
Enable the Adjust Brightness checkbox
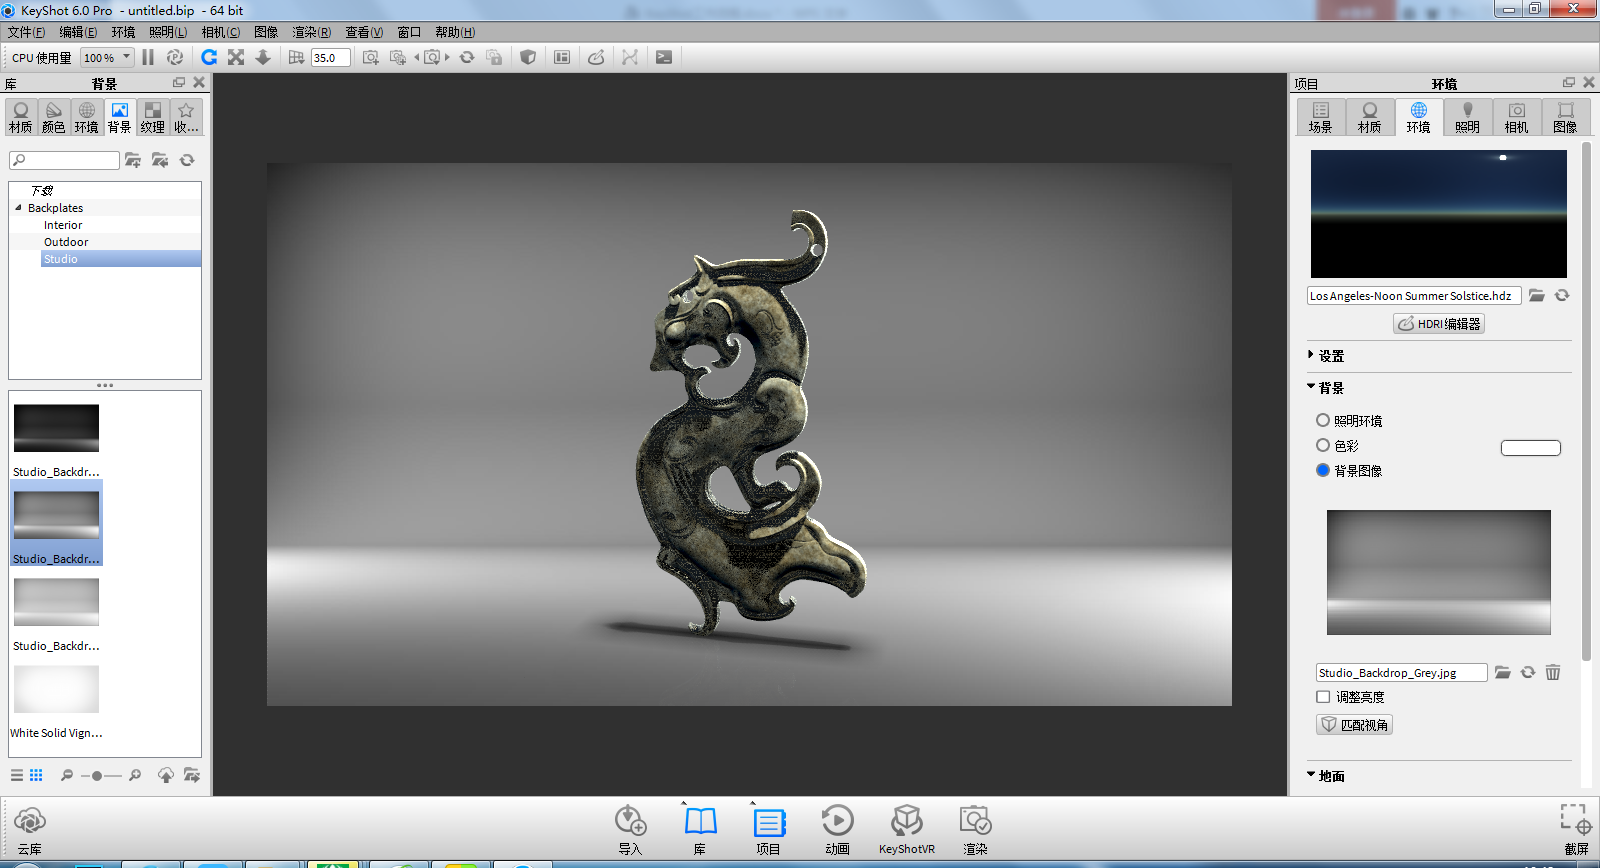[x=1323, y=697]
